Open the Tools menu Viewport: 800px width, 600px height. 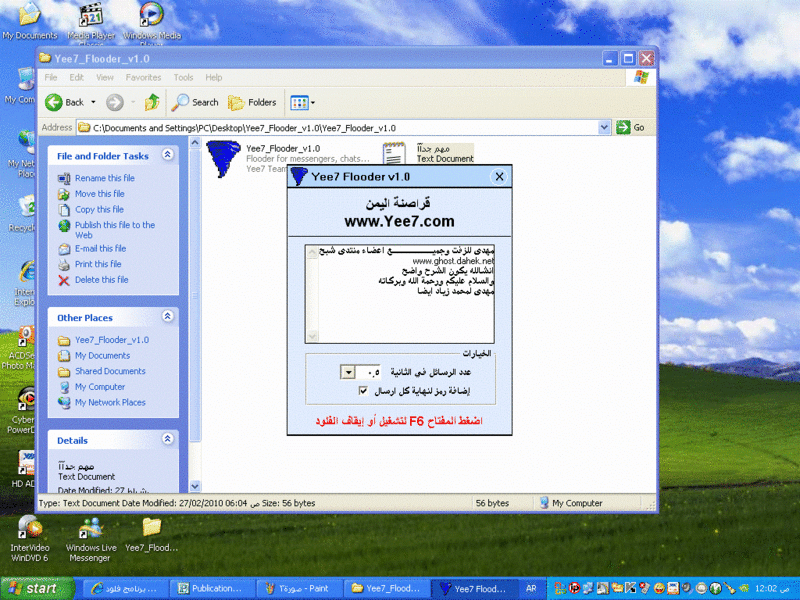tap(183, 78)
